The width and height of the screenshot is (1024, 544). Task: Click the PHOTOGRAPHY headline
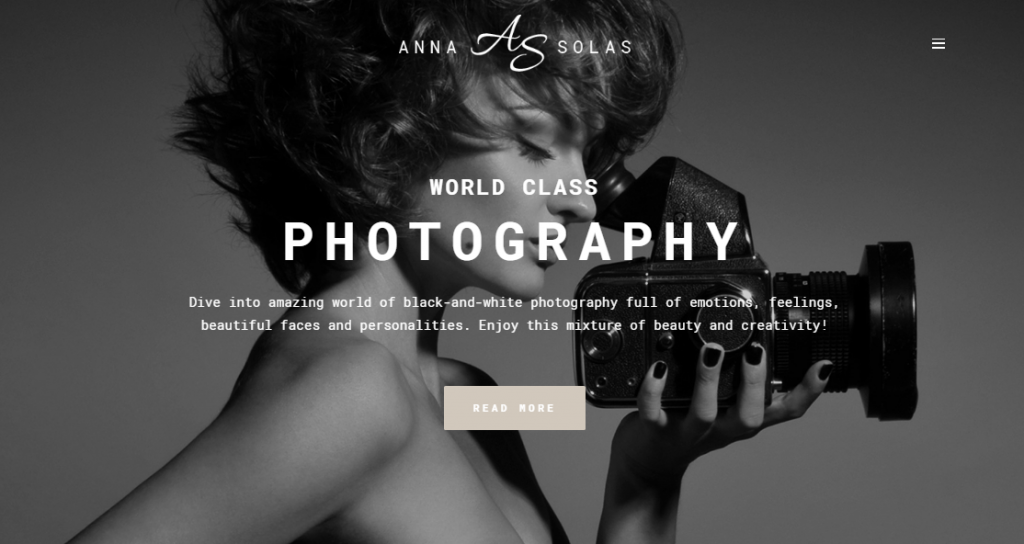(x=513, y=241)
